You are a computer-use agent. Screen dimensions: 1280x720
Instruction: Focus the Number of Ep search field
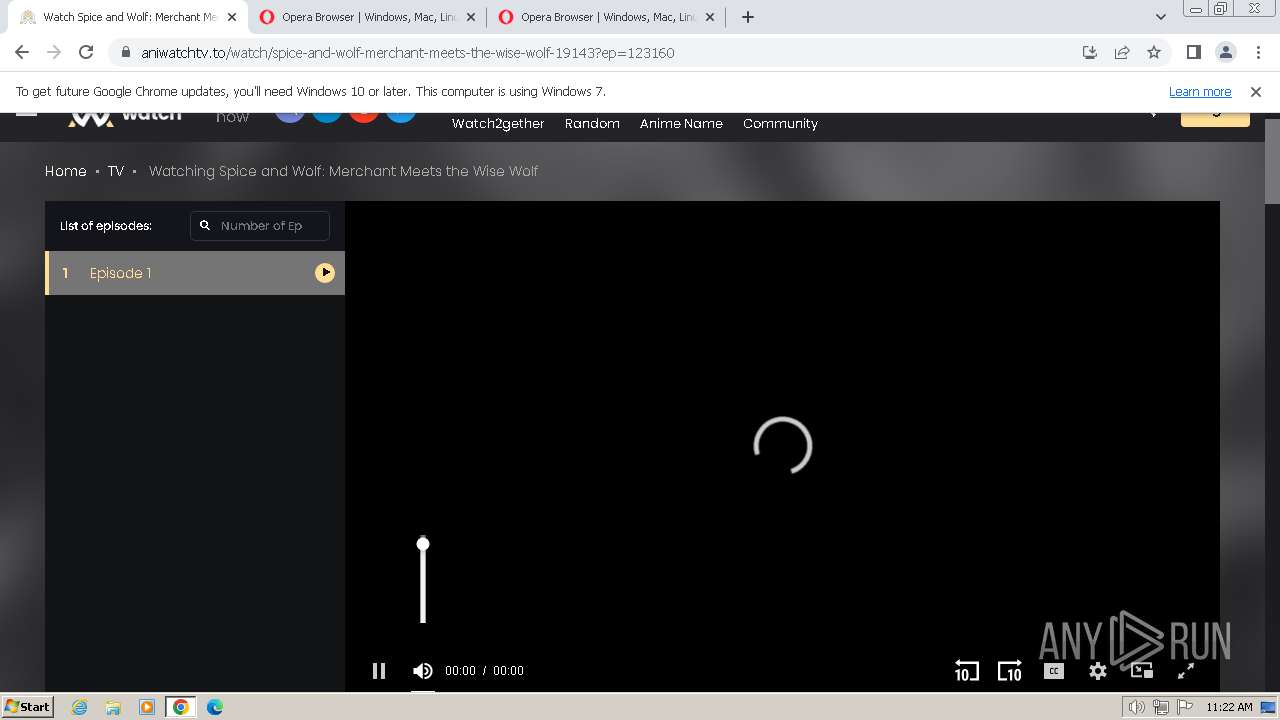point(260,226)
